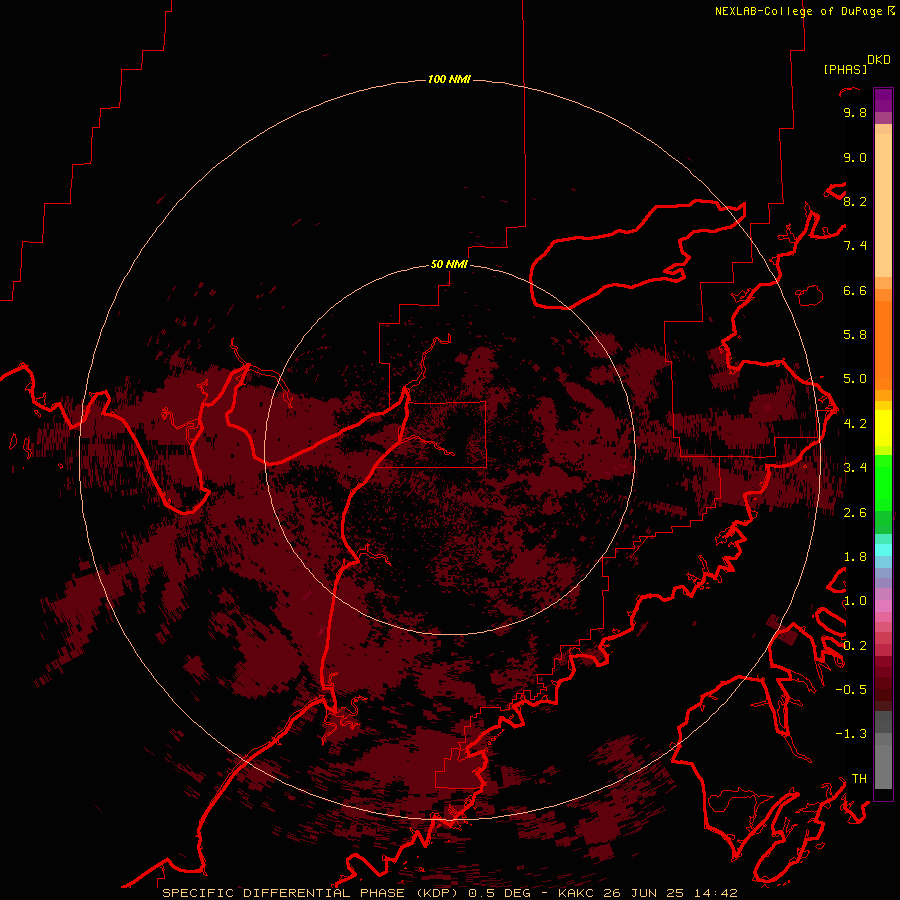
Task: Click the 0.2 legend value
Action: coord(855,646)
